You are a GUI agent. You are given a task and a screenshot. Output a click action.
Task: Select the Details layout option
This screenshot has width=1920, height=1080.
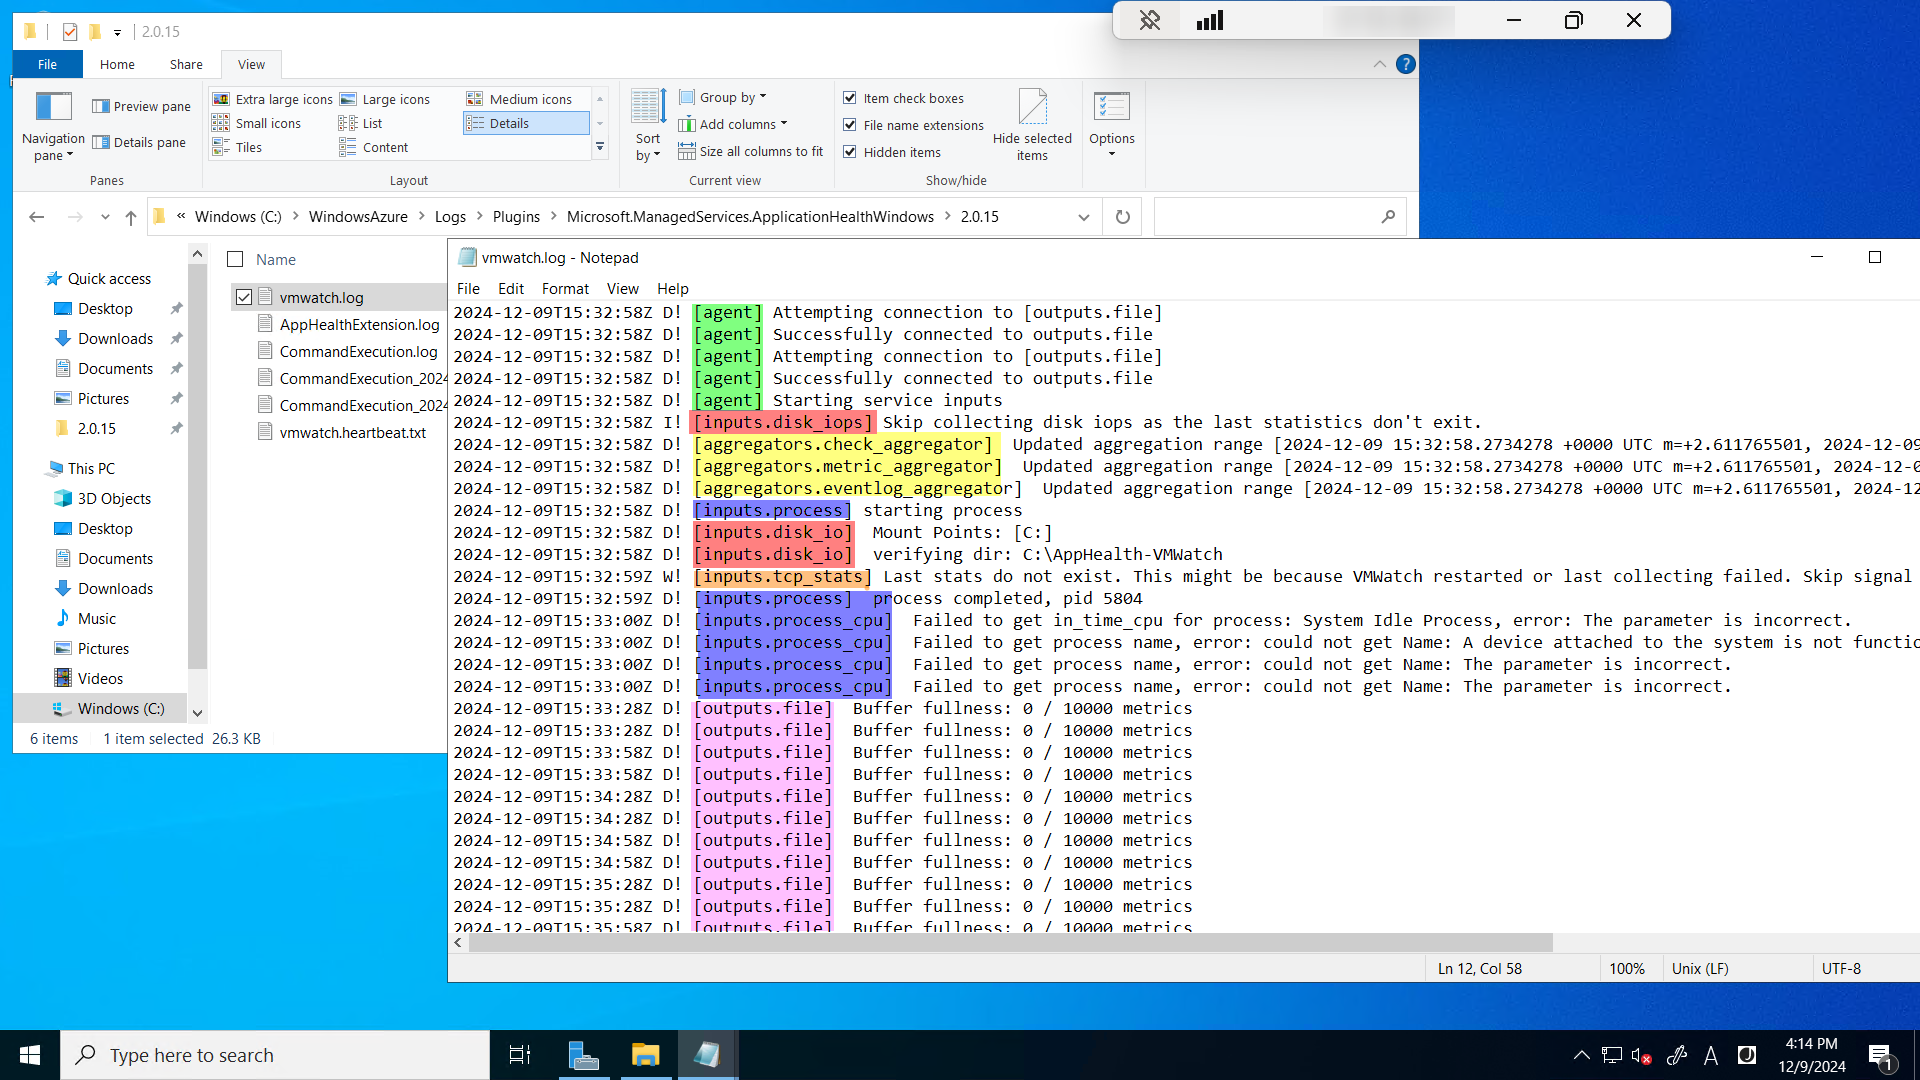coord(526,123)
